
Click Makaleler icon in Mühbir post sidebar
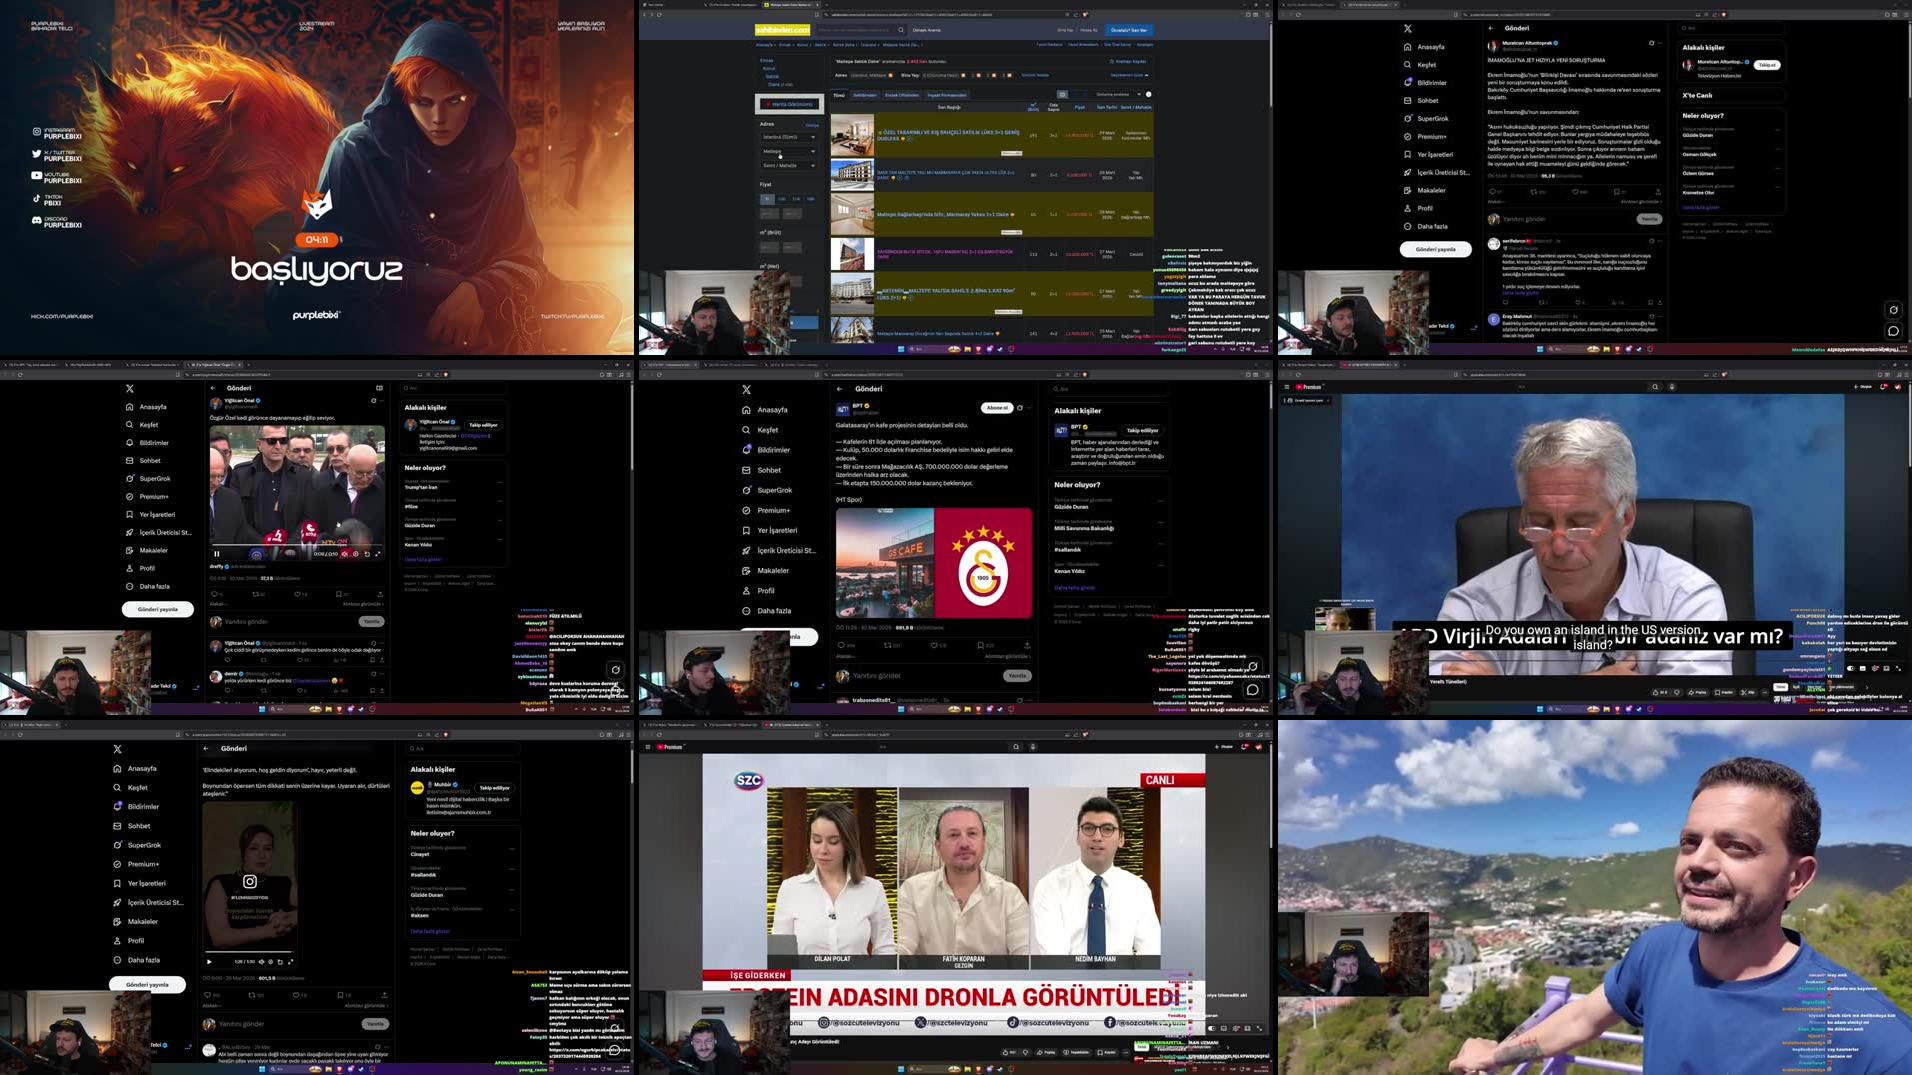(117, 922)
